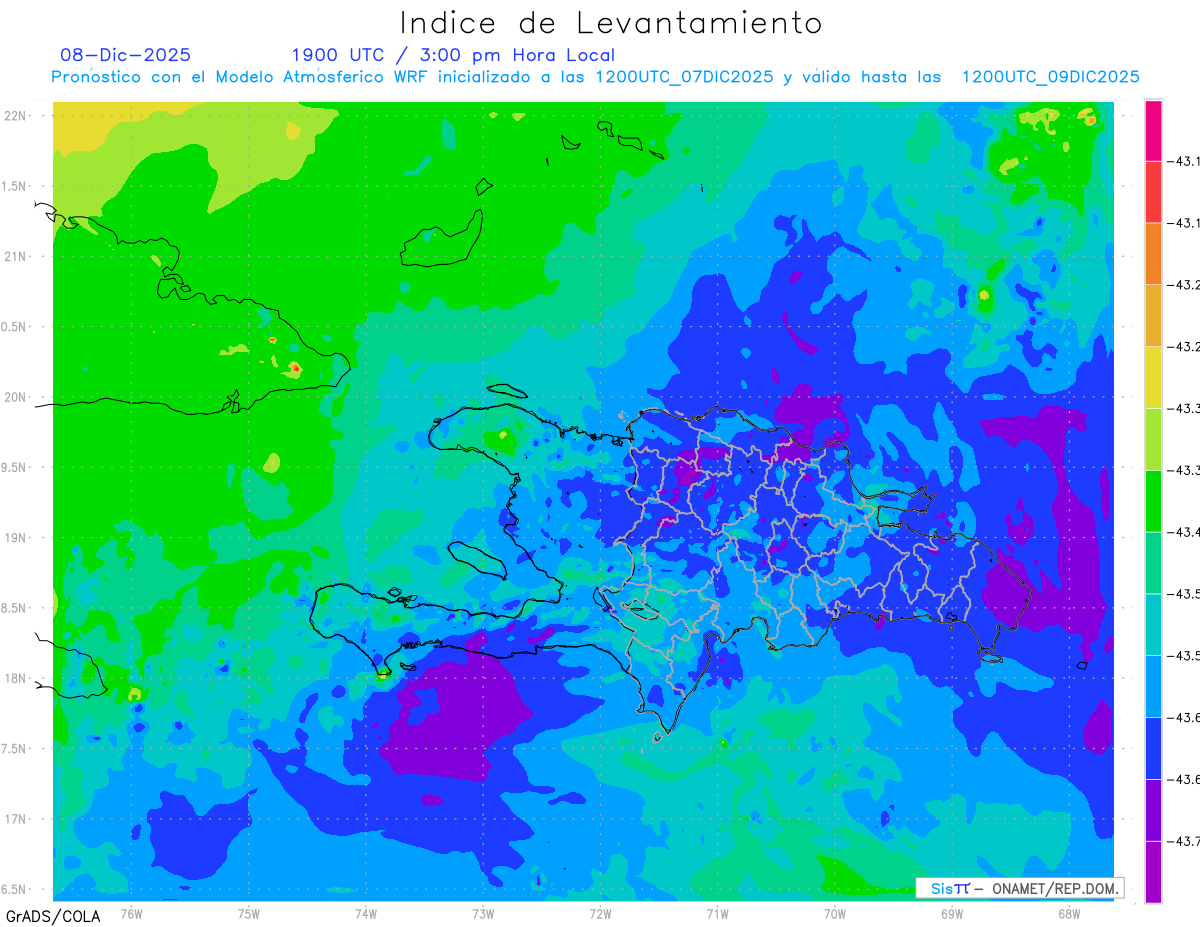The width and height of the screenshot is (1200, 927).
Task: Click 'Pronostico con el Modelo Atmosferico WRF' text
Action: tap(241, 77)
